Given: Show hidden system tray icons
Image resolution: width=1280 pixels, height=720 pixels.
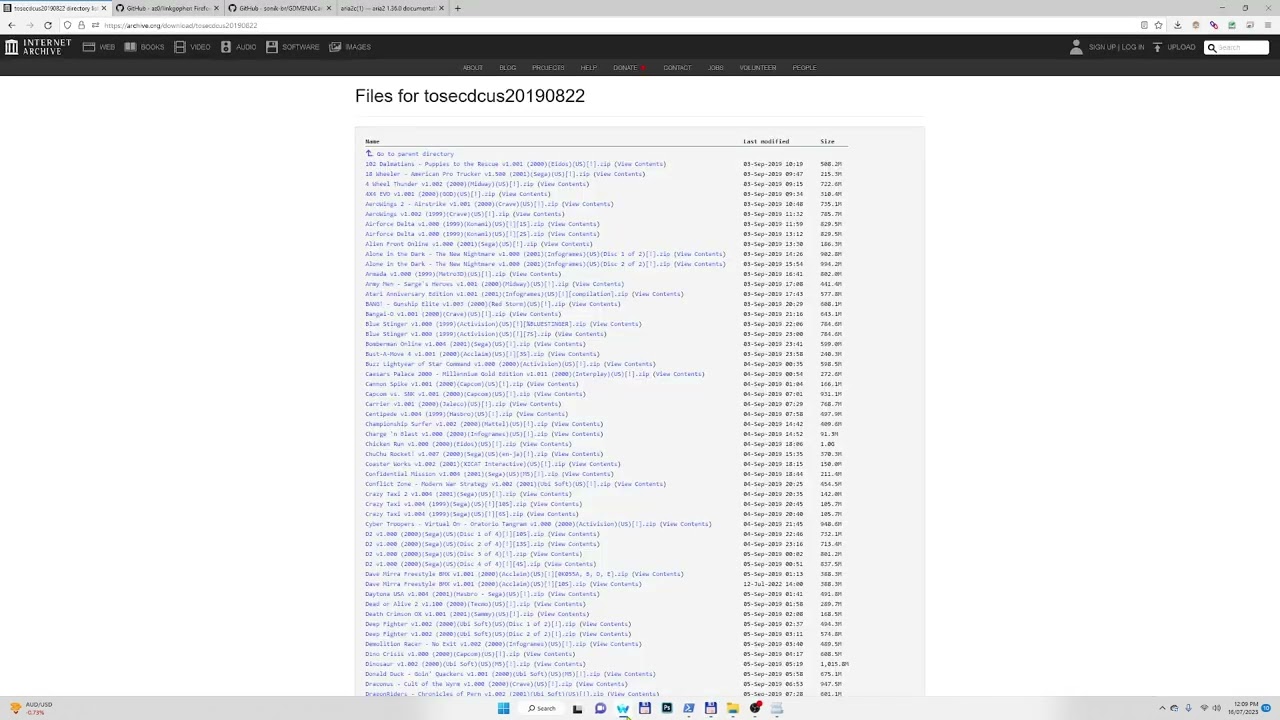Looking at the screenshot, I should click(x=1162, y=709).
